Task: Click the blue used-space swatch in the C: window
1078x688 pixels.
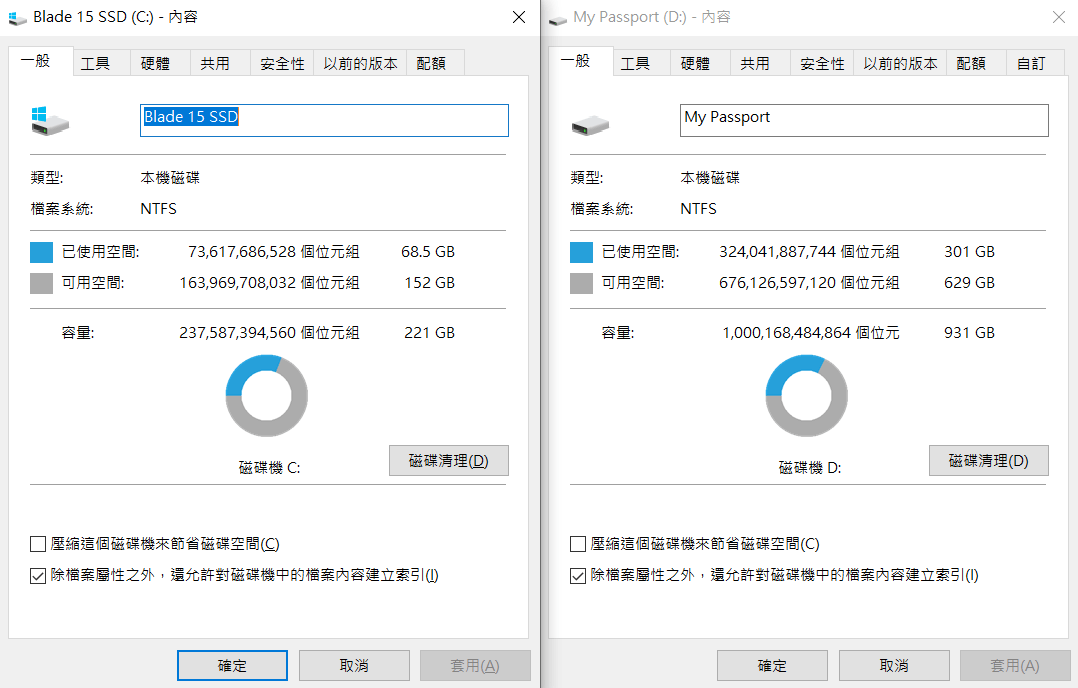Action: (41, 252)
